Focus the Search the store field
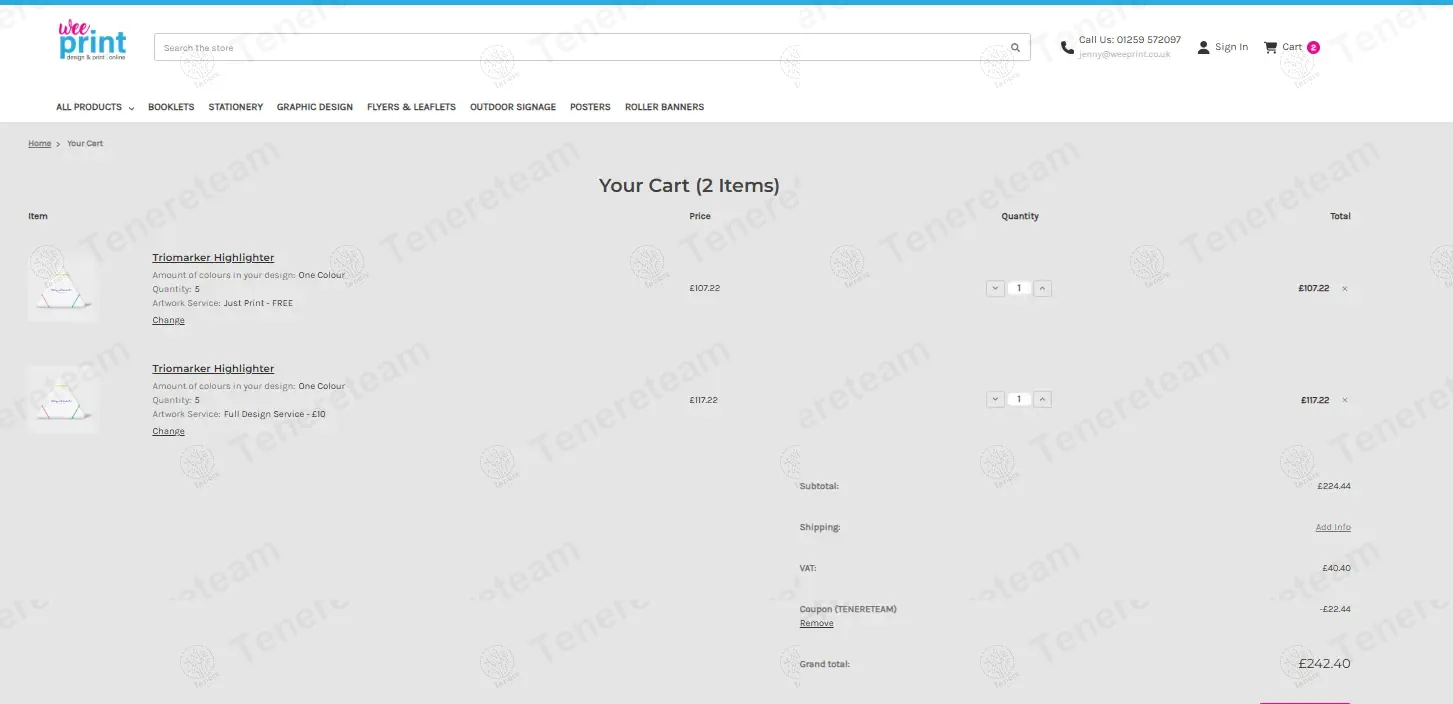This screenshot has width=1453, height=704. (592, 47)
